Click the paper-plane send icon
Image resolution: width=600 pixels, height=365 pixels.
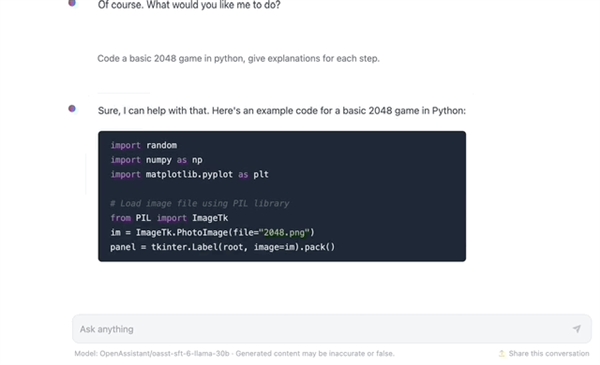click(x=576, y=329)
